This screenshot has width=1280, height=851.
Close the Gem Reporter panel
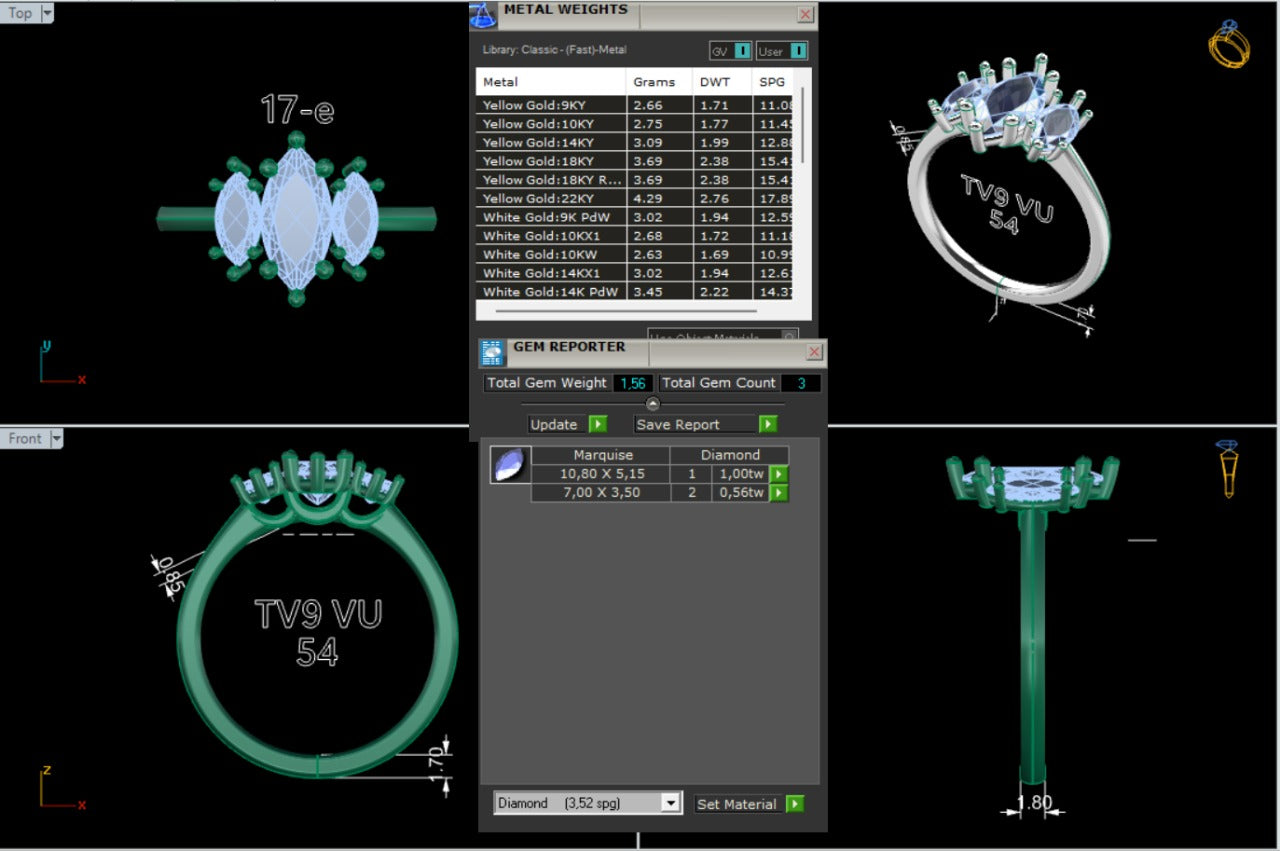tap(815, 352)
